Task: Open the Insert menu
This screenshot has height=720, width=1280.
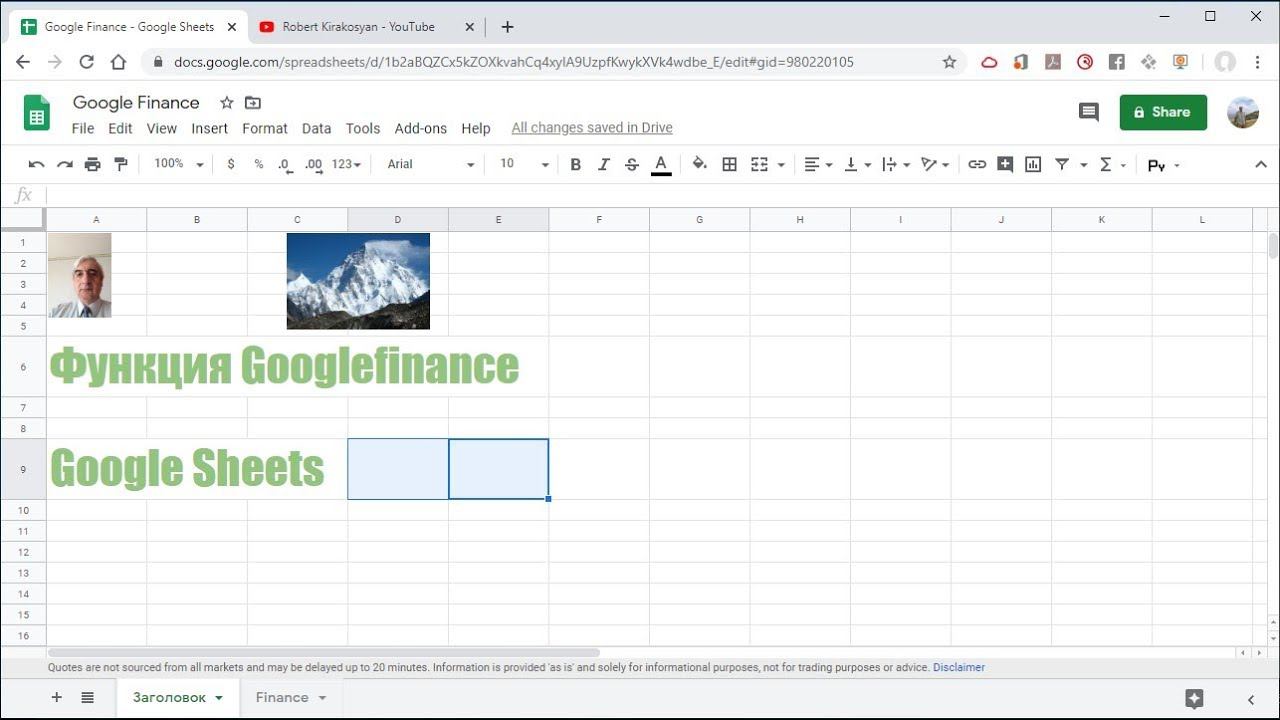Action: pos(210,128)
